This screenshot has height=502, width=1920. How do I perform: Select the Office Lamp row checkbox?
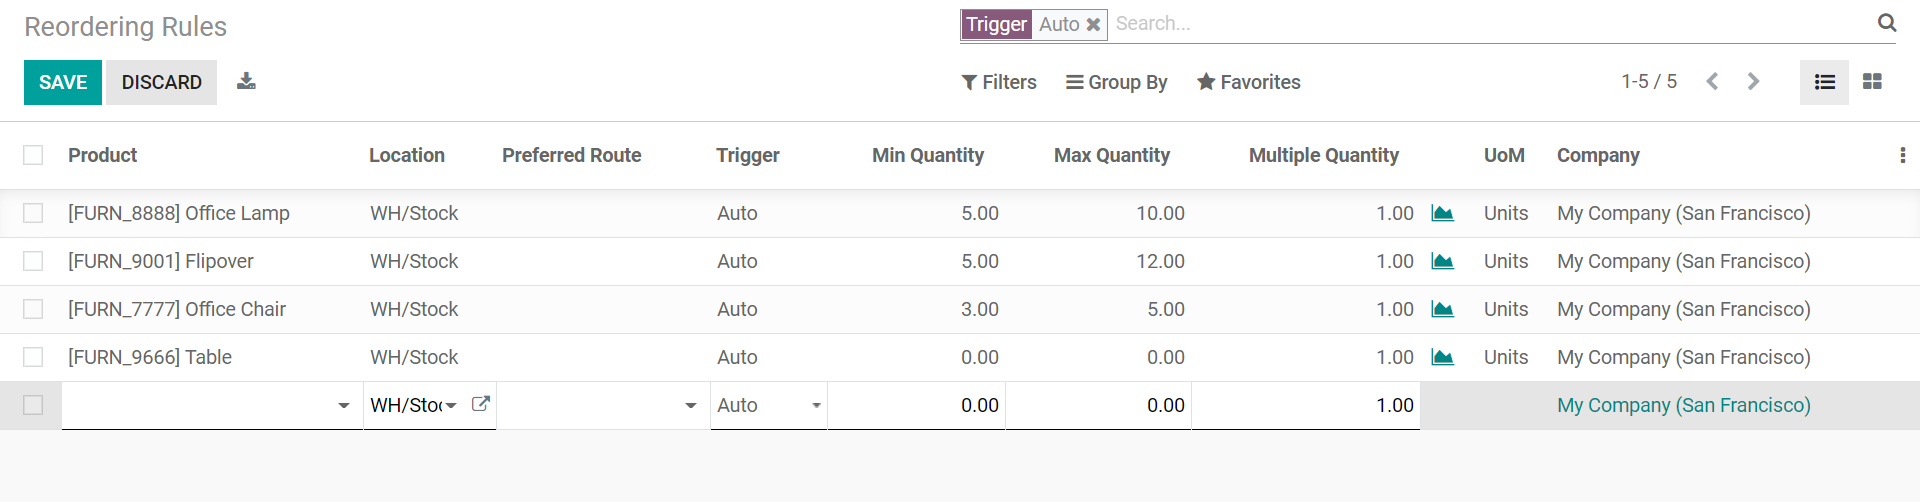(x=33, y=213)
